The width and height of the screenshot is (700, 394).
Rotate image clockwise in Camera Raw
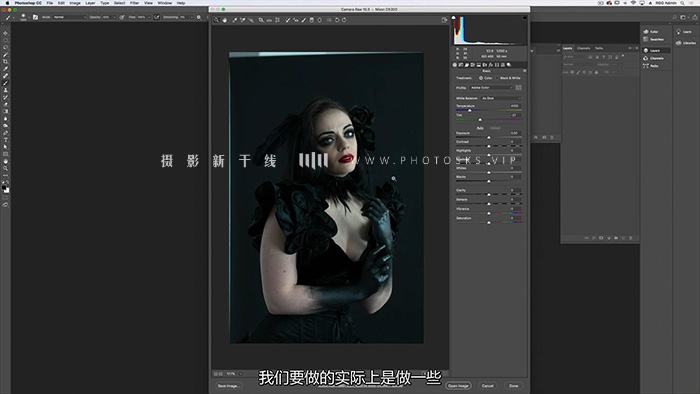[x=344, y=20]
